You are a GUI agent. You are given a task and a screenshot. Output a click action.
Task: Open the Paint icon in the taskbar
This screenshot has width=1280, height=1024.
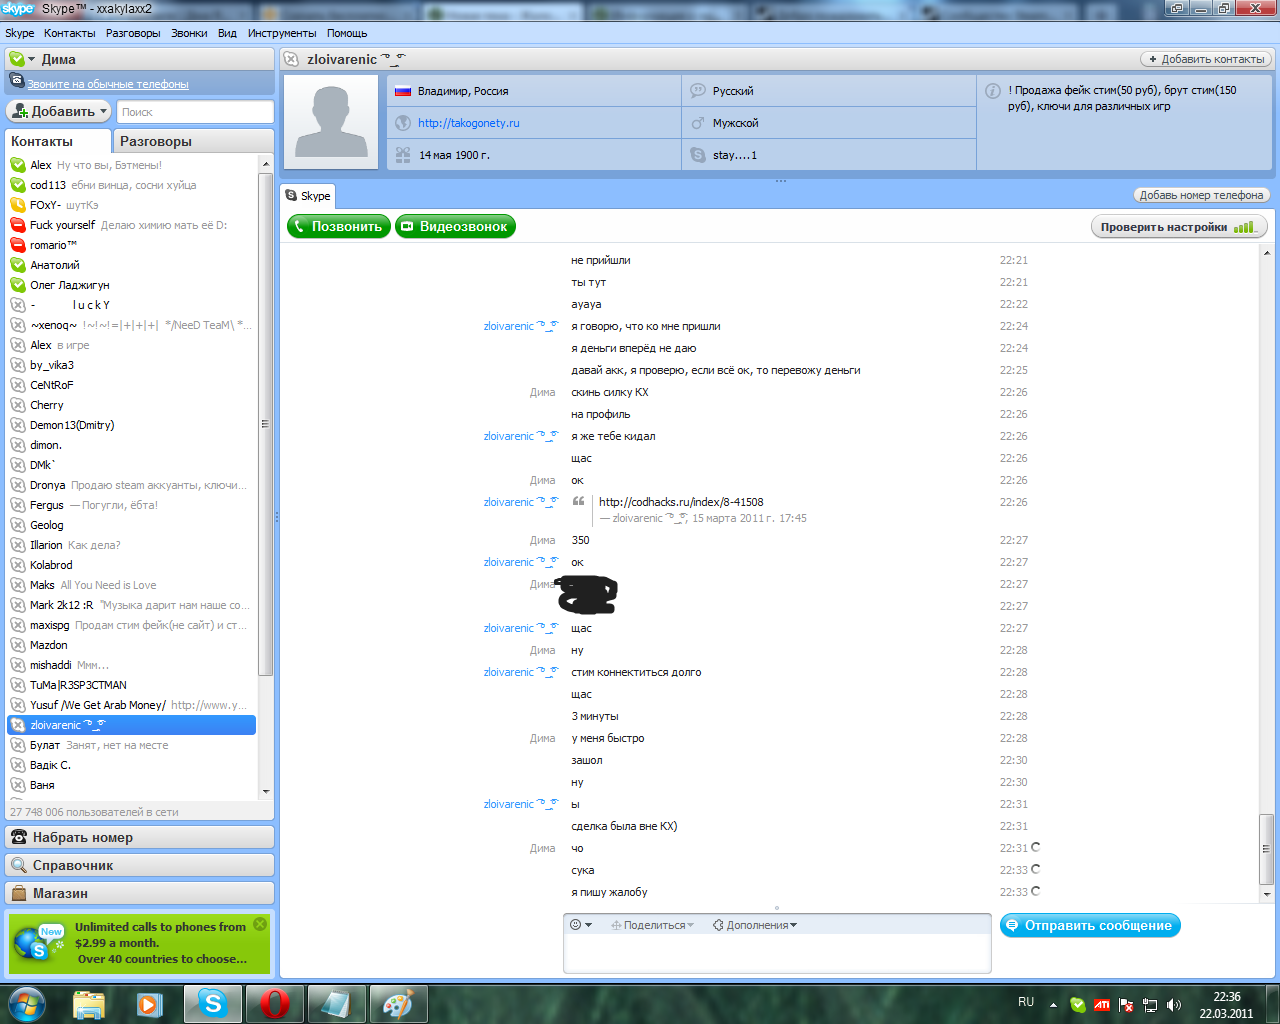[398, 1004]
